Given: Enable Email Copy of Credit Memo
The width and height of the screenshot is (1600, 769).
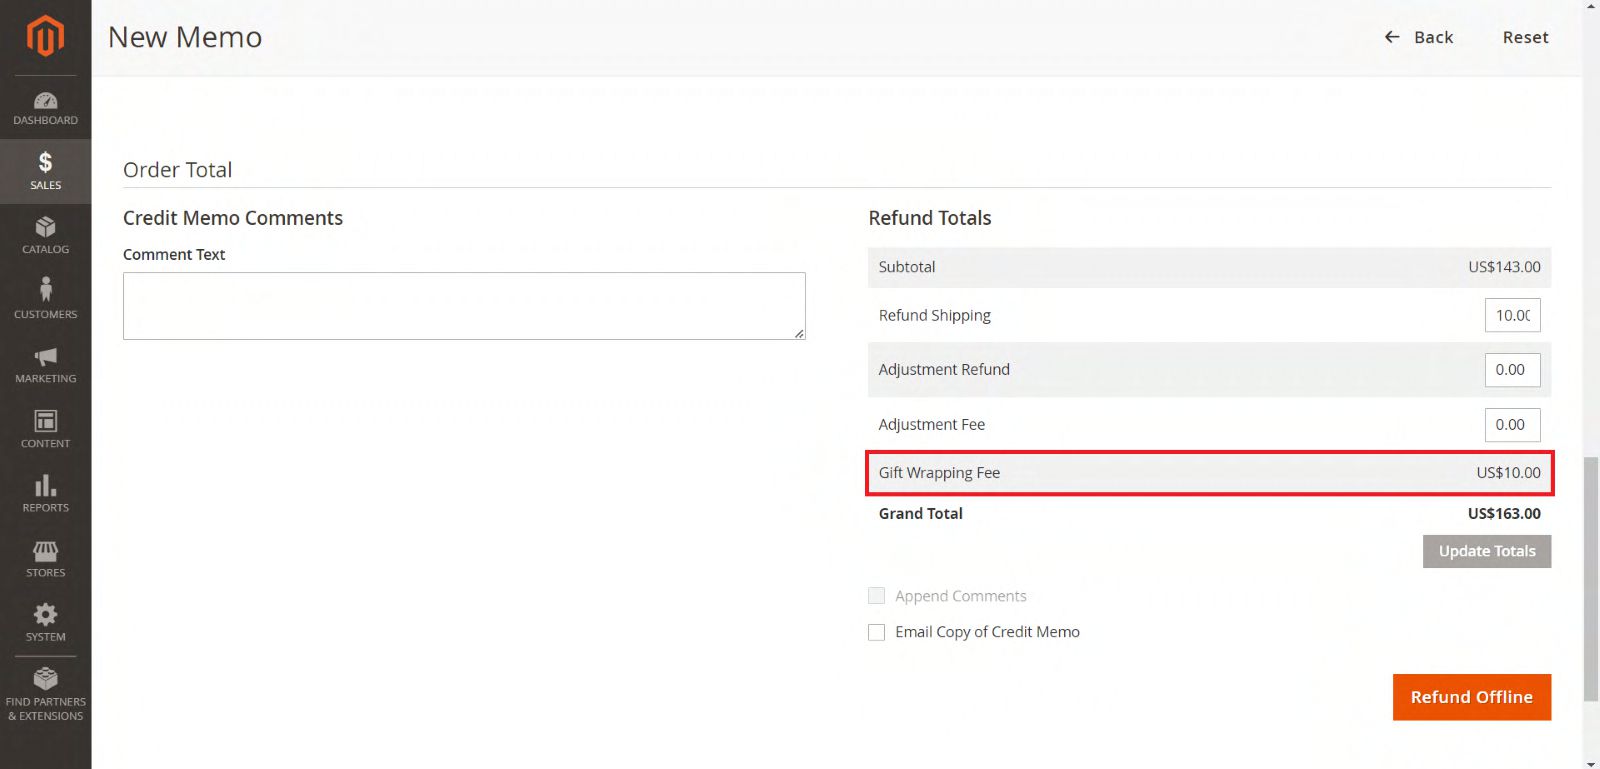Looking at the screenshot, I should tap(877, 632).
